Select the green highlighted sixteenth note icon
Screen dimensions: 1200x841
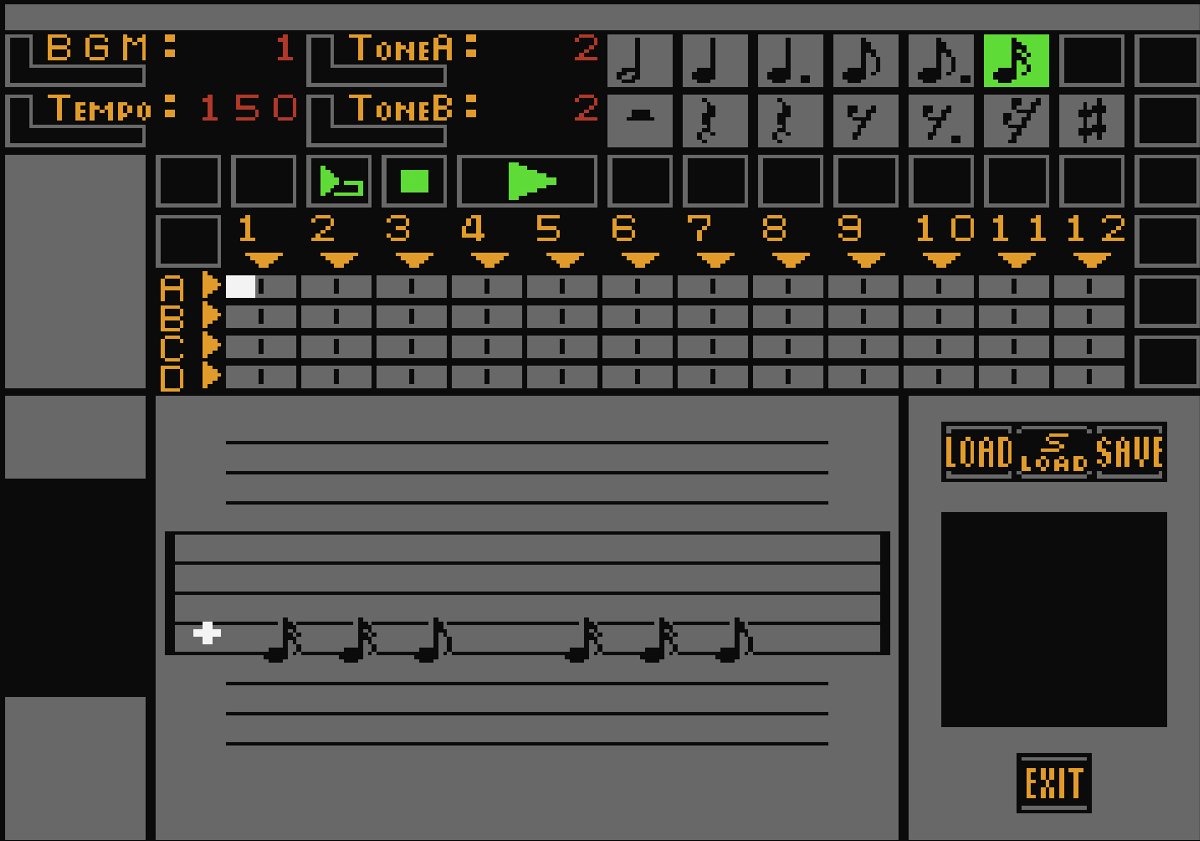coord(1016,60)
